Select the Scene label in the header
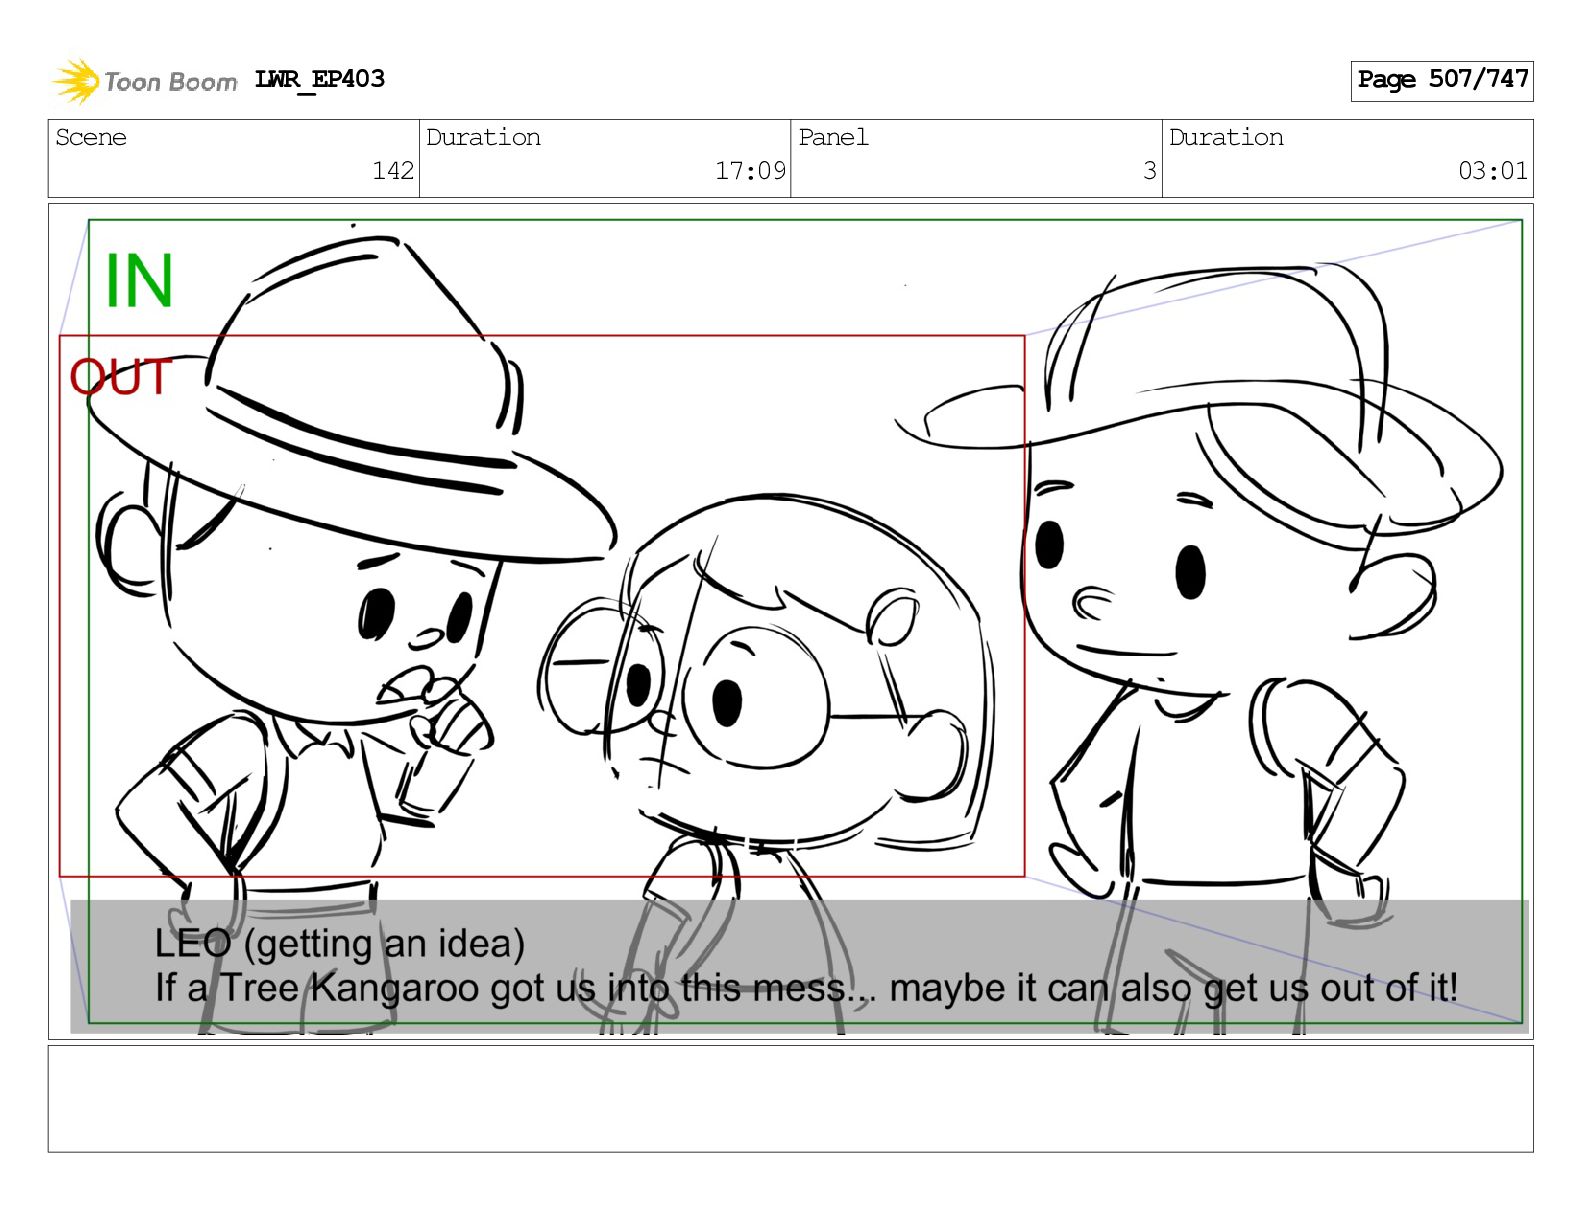 point(91,137)
